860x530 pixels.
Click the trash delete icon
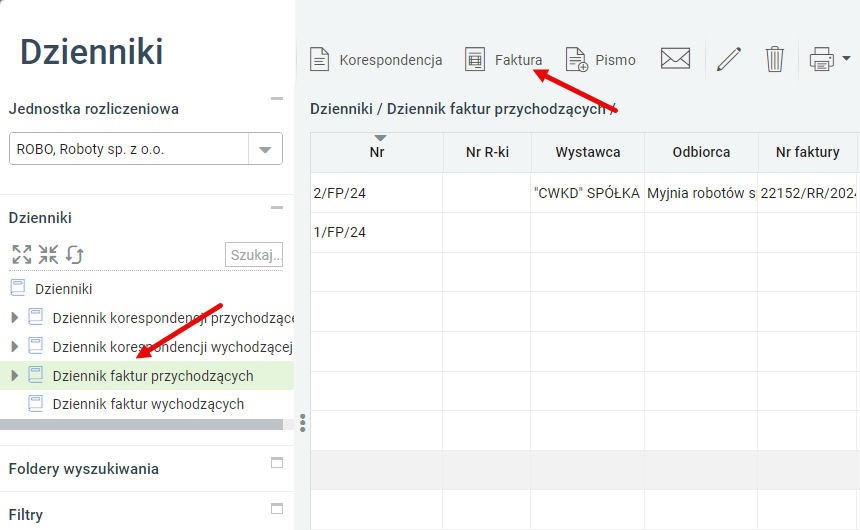(x=774, y=59)
